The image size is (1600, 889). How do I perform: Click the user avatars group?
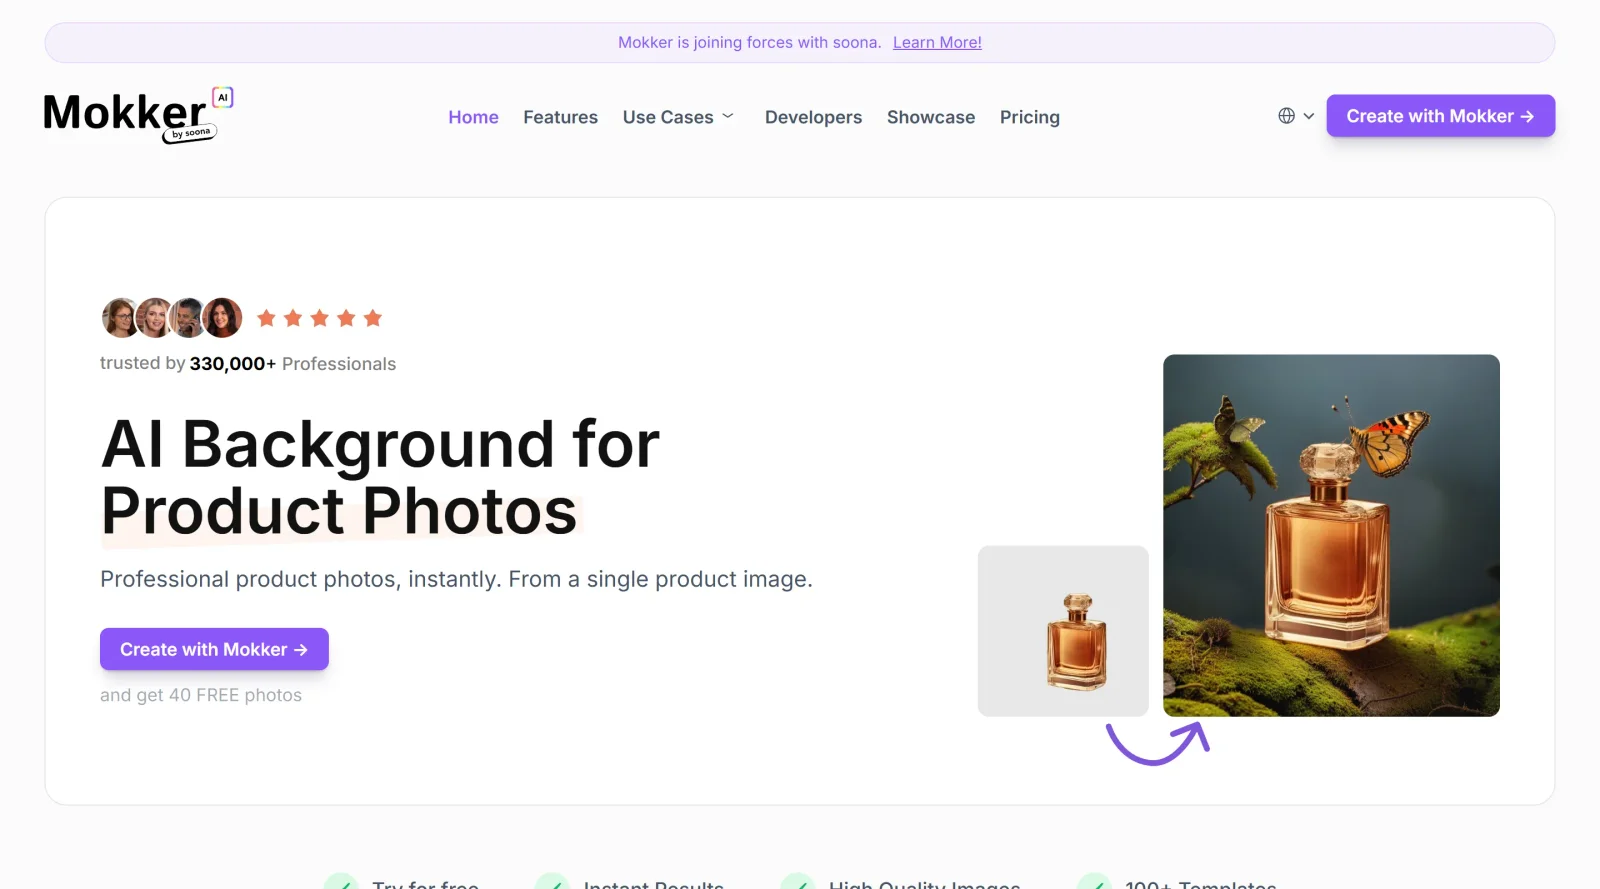(x=172, y=318)
